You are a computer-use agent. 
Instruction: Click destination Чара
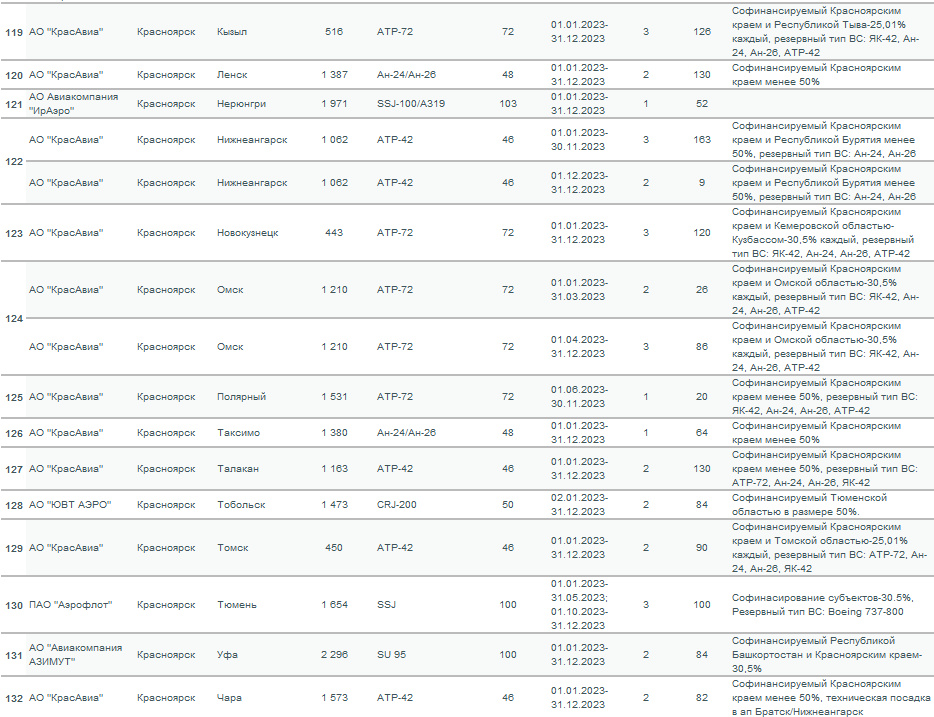[229, 698]
